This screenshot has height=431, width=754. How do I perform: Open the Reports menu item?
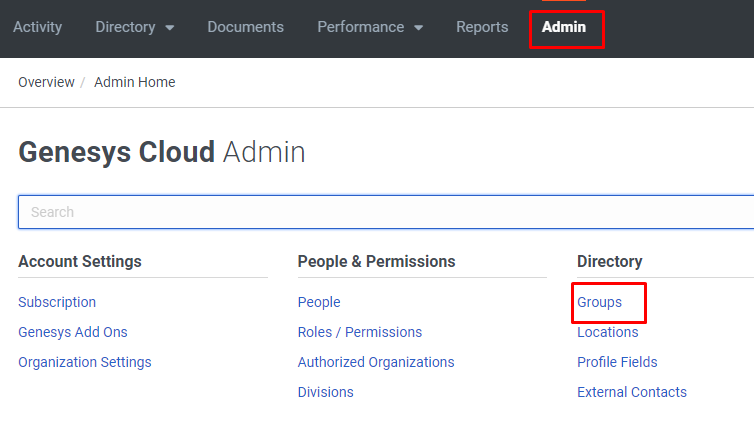[x=482, y=27]
